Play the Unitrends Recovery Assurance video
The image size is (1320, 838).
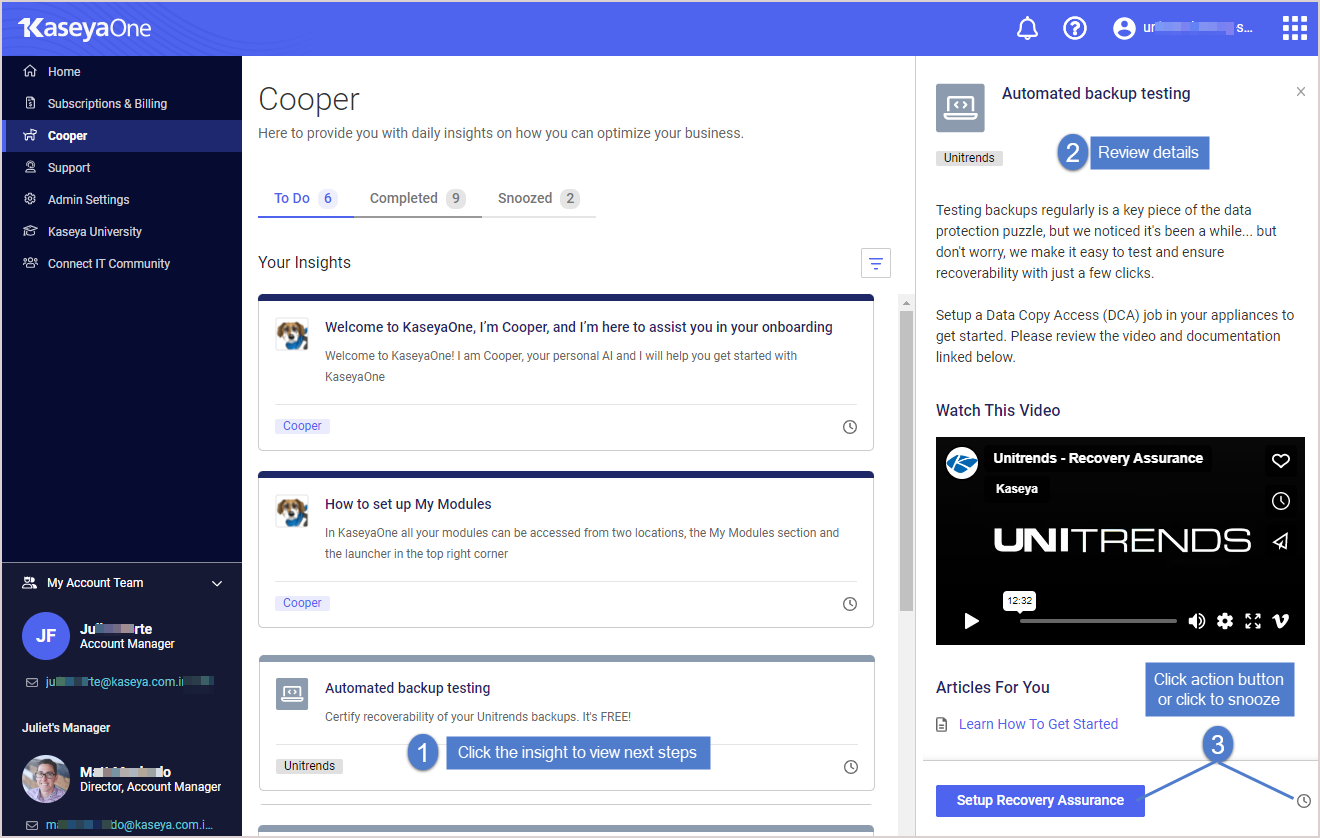click(x=971, y=621)
